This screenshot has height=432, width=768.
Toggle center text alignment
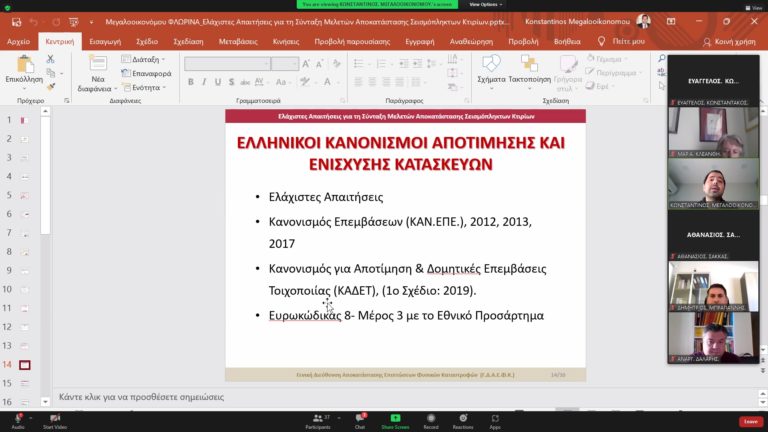[x=372, y=82]
